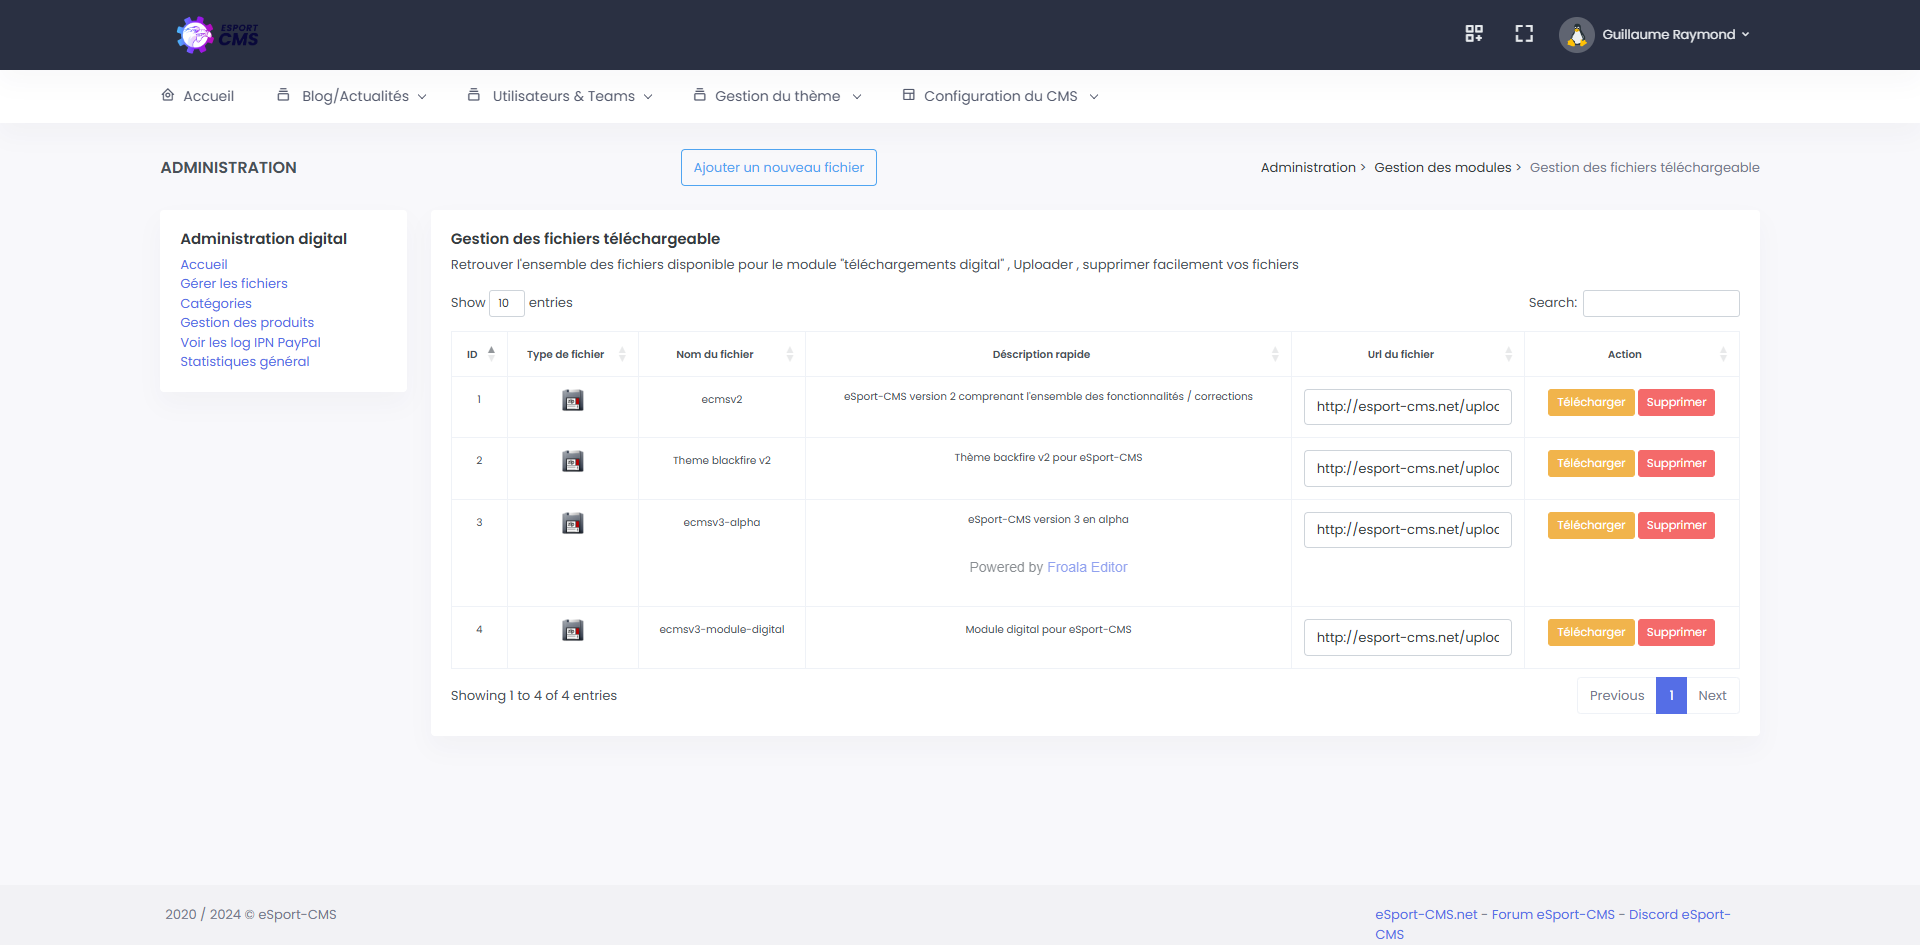Screen dimensions: 1920x945
Task: Open the Froala Editor link
Action: pos(1087,567)
